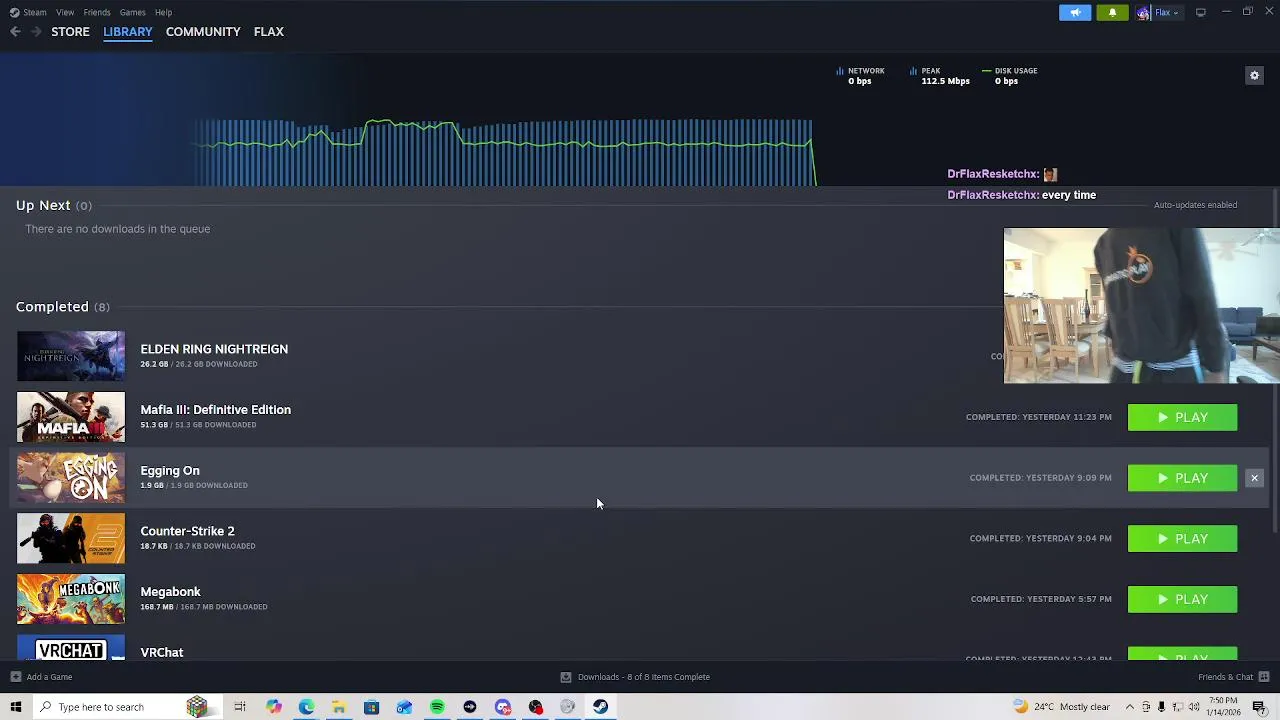Screen dimensions: 1280x720
Task: Click the Auto-updates enabled label
Action: pos(1195,205)
